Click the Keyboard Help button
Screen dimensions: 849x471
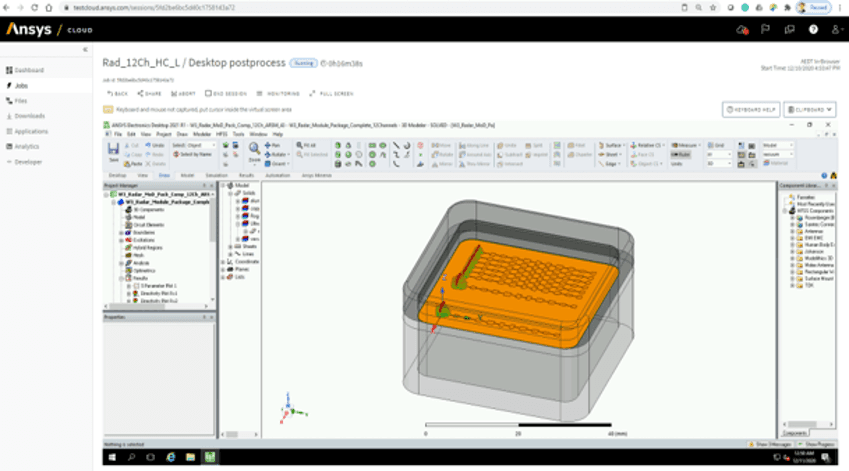pyautogui.click(x=750, y=109)
